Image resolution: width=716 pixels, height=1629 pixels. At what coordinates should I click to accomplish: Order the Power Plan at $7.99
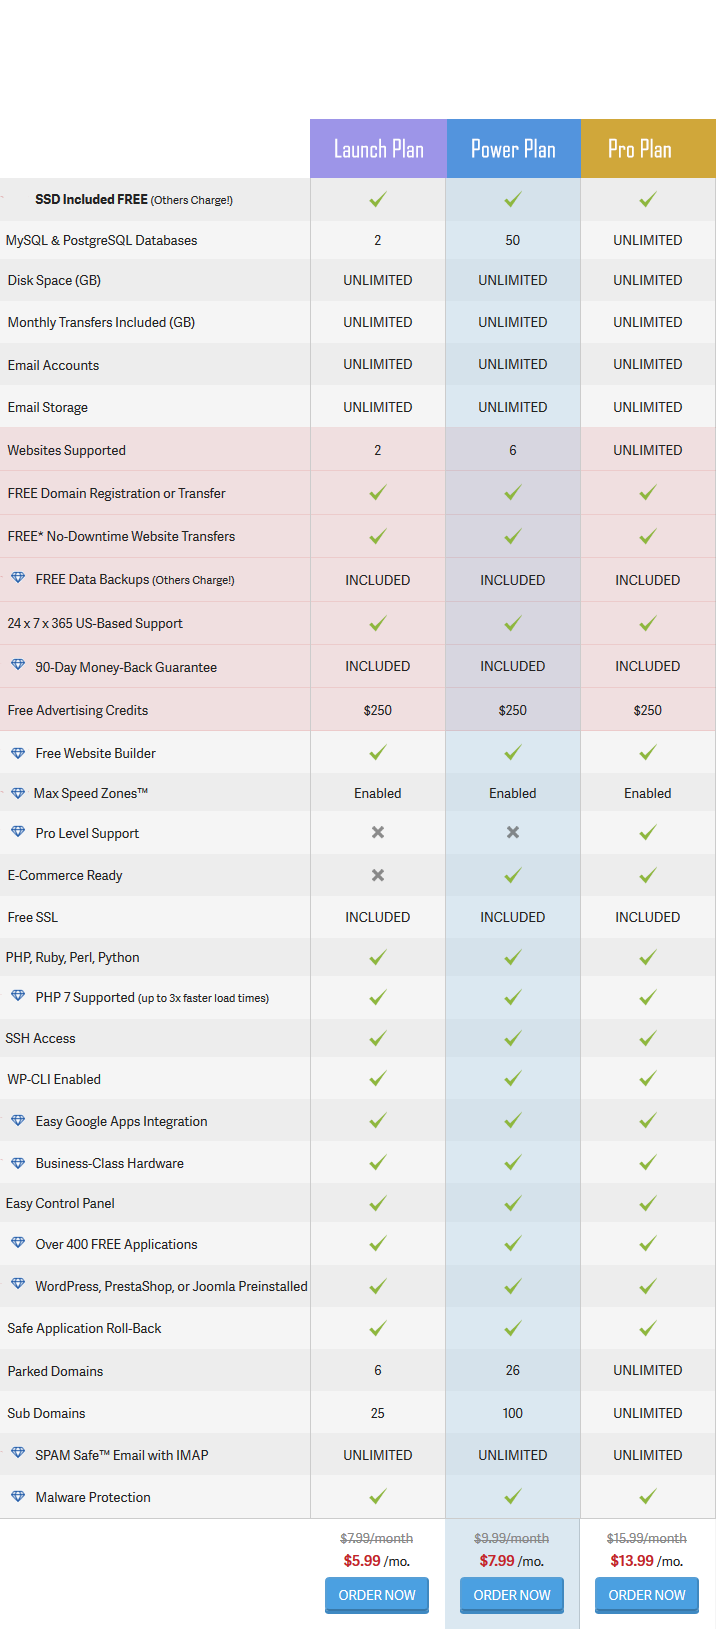(x=512, y=1595)
